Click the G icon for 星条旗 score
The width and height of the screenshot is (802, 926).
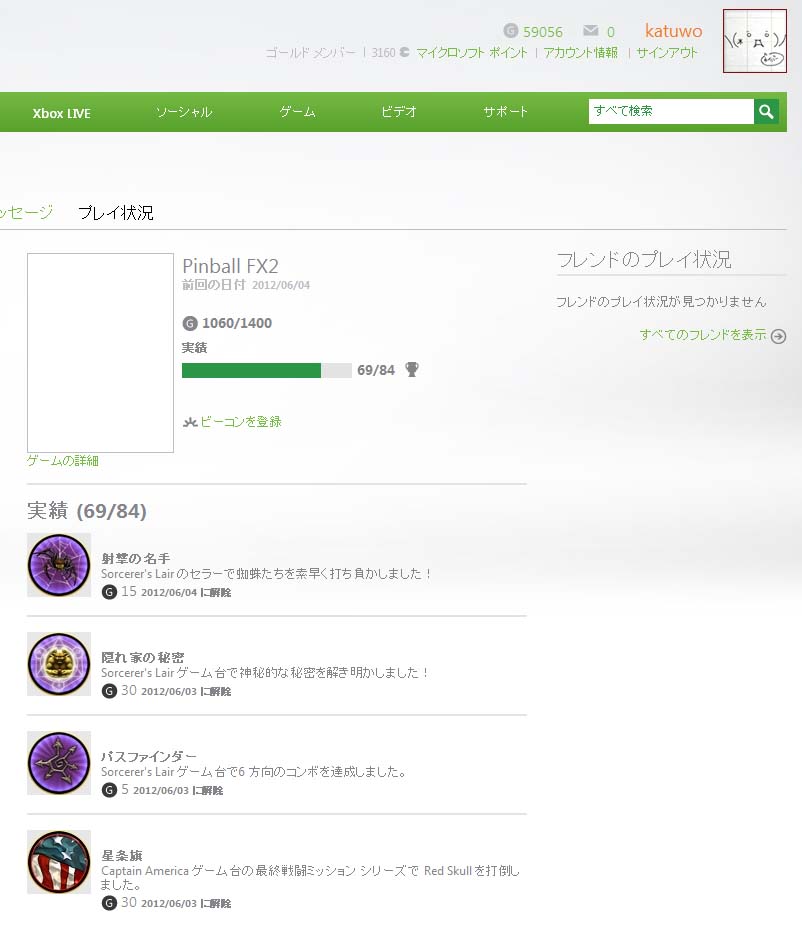tap(109, 903)
